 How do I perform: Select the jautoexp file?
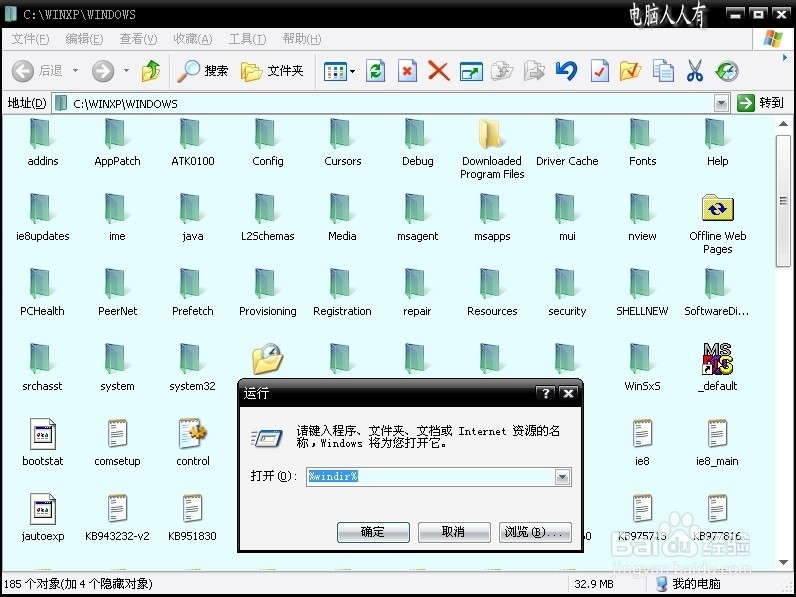[x=43, y=517]
